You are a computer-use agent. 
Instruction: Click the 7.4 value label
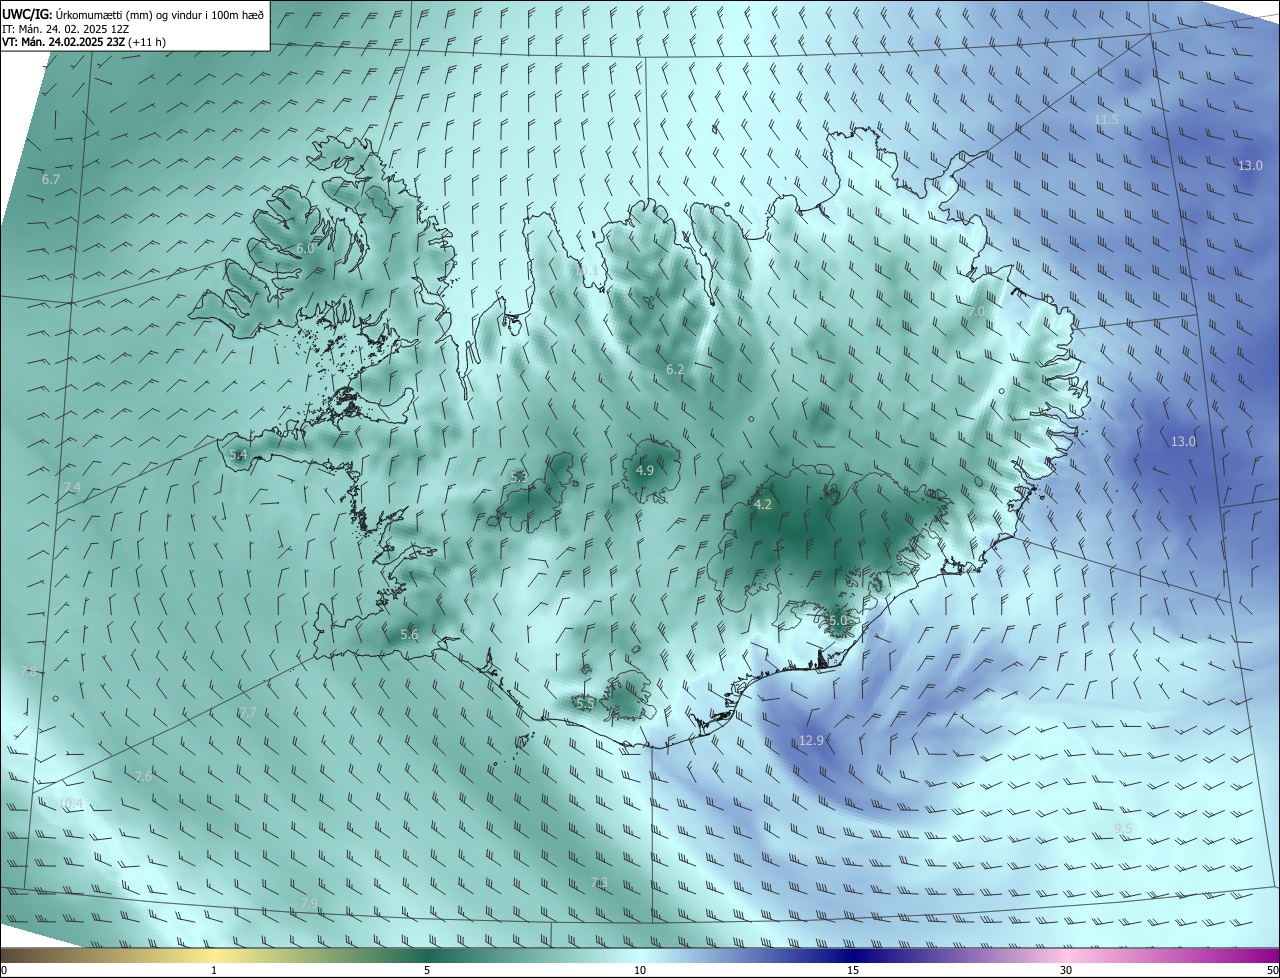(x=72, y=487)
